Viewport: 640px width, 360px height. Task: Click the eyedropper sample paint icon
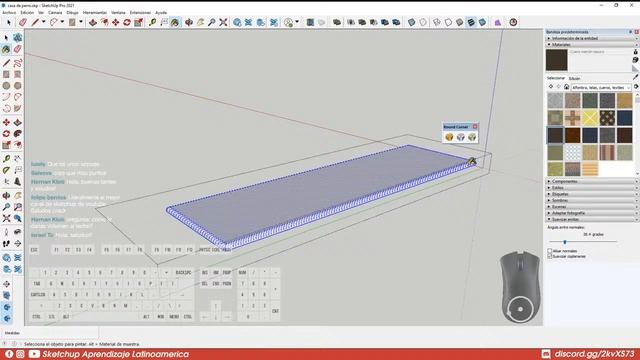[636, 76]
